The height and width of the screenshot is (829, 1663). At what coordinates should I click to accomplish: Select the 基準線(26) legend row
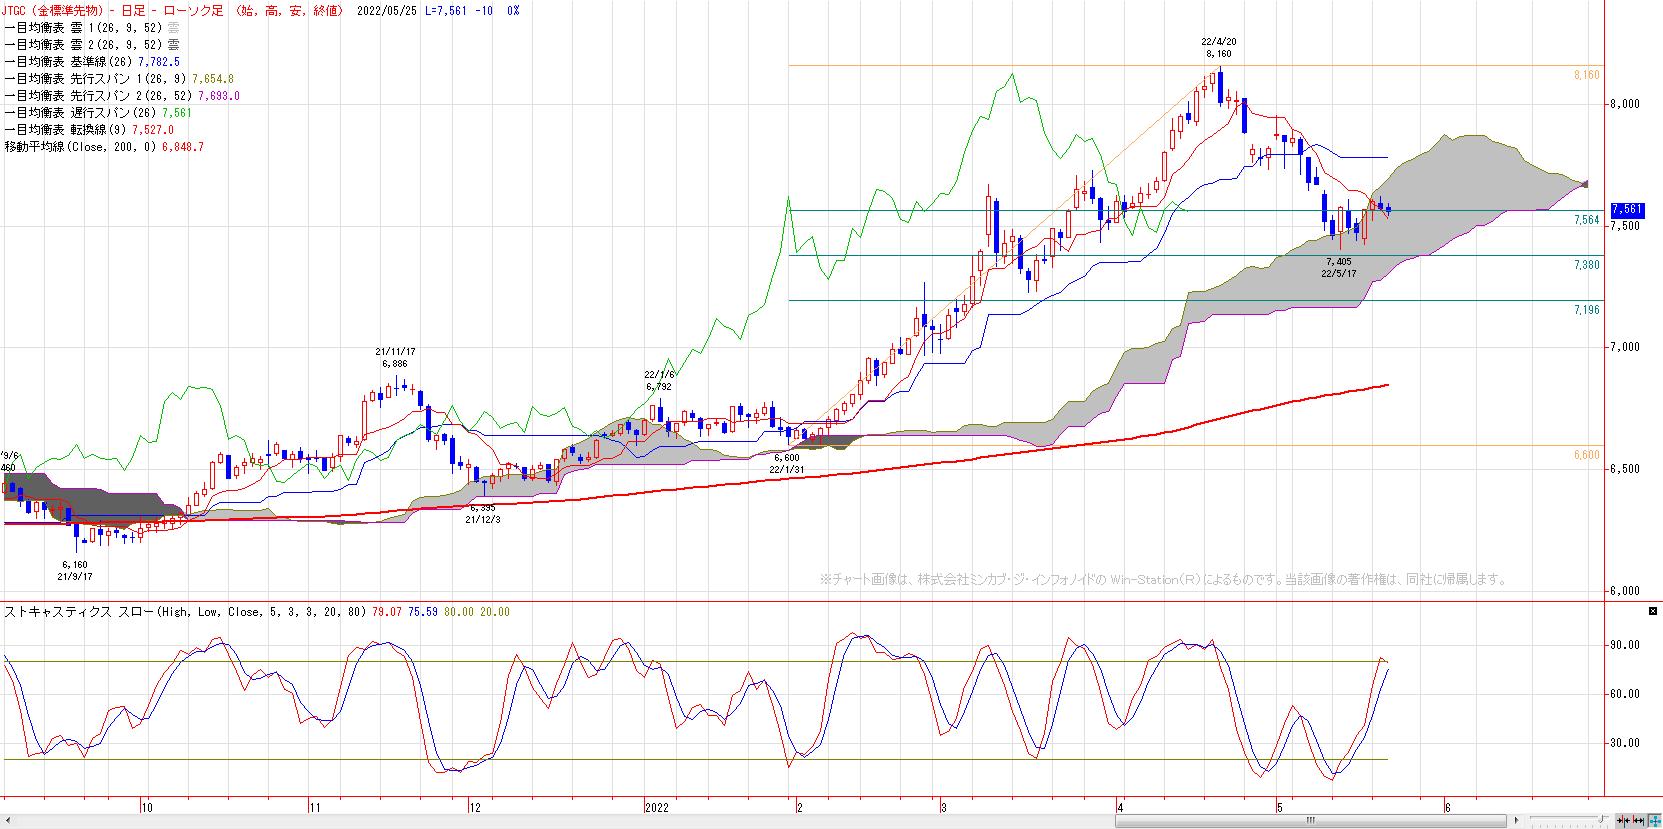click(92, 62)
